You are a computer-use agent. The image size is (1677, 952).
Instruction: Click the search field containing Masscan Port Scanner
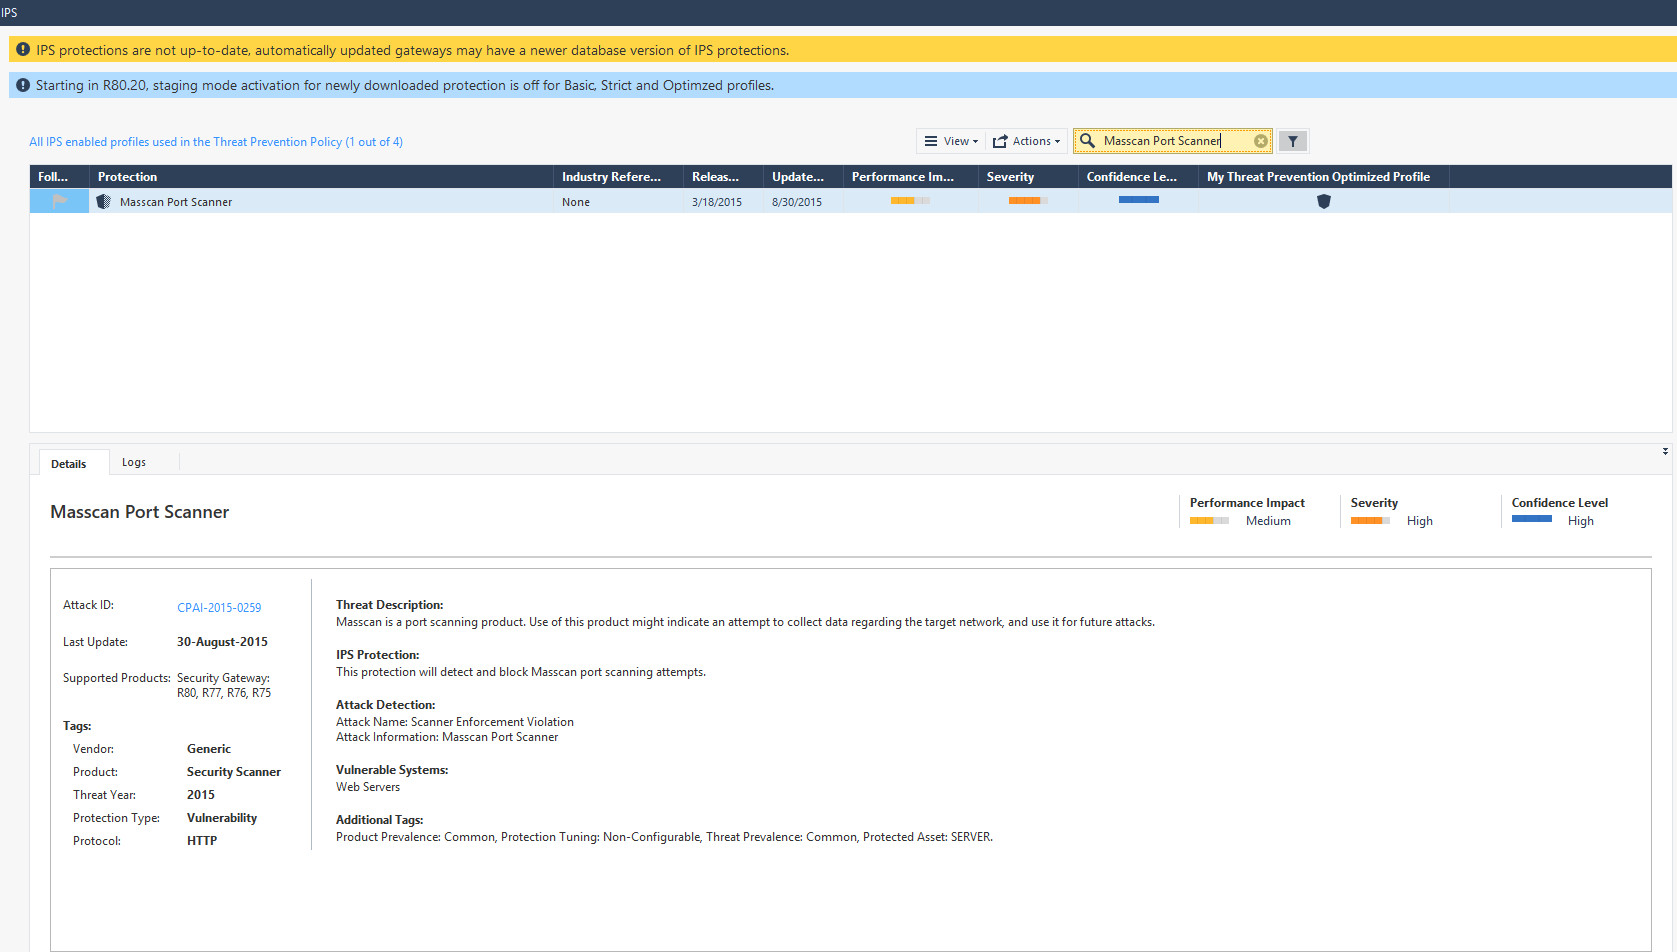coord(1175,141)
